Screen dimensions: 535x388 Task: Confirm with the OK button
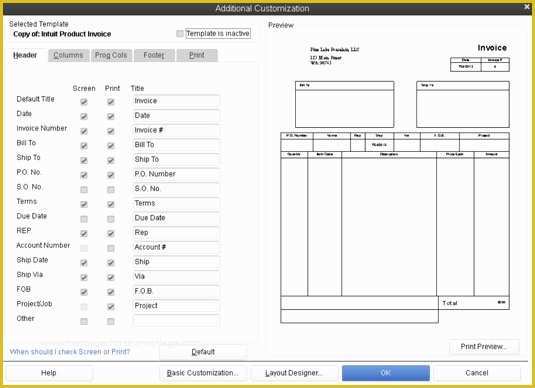[386, 373]
